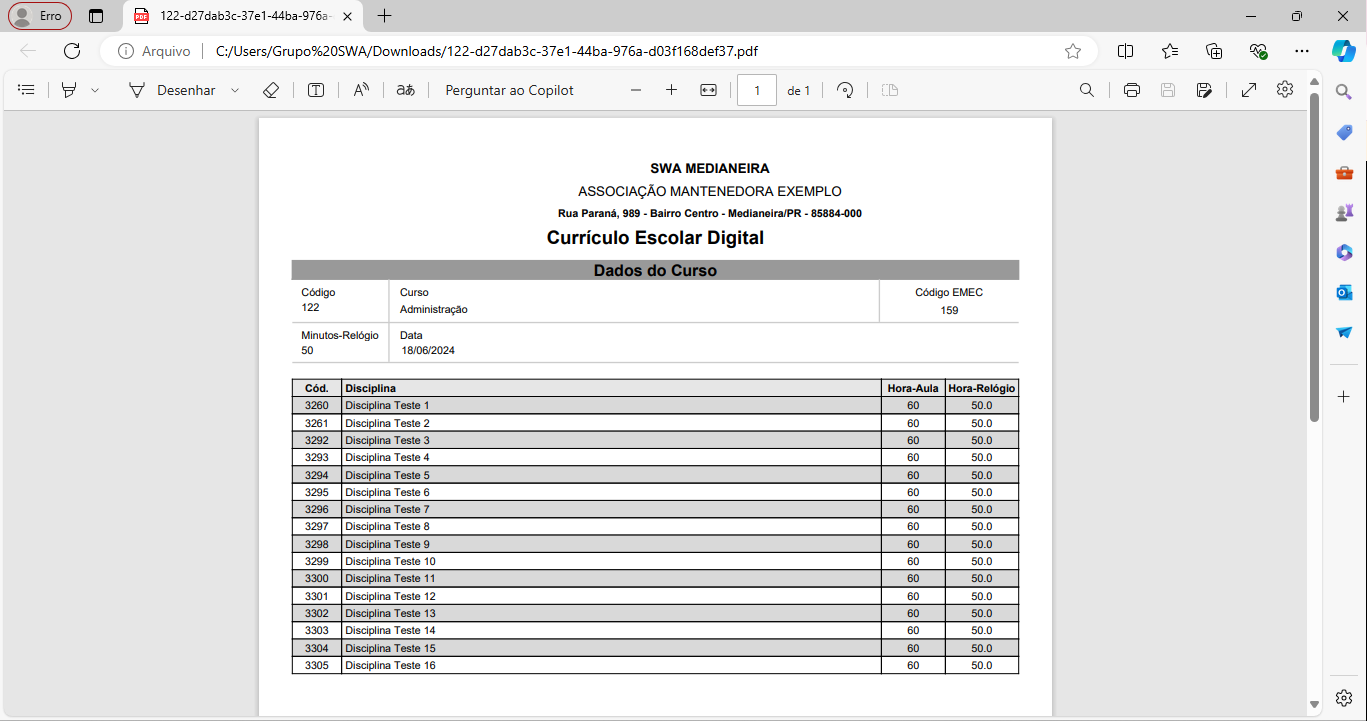Viewport: 1367px width, 721px height.
Task: Open the PDF table of contents icon
Action: (x=27, y=90)
